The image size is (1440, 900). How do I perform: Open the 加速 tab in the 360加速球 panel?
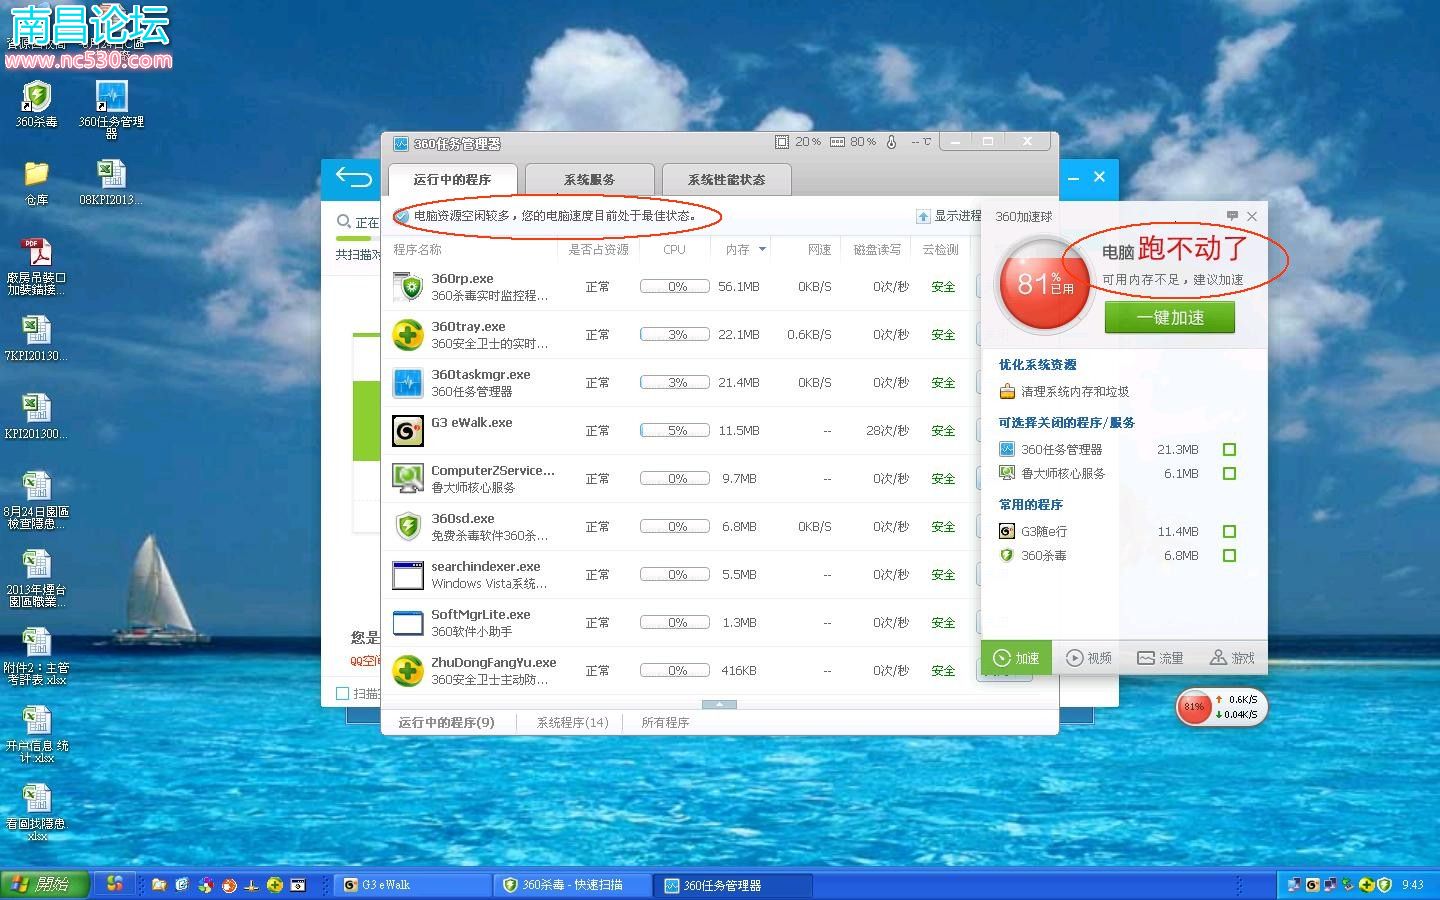point(1016,658)
